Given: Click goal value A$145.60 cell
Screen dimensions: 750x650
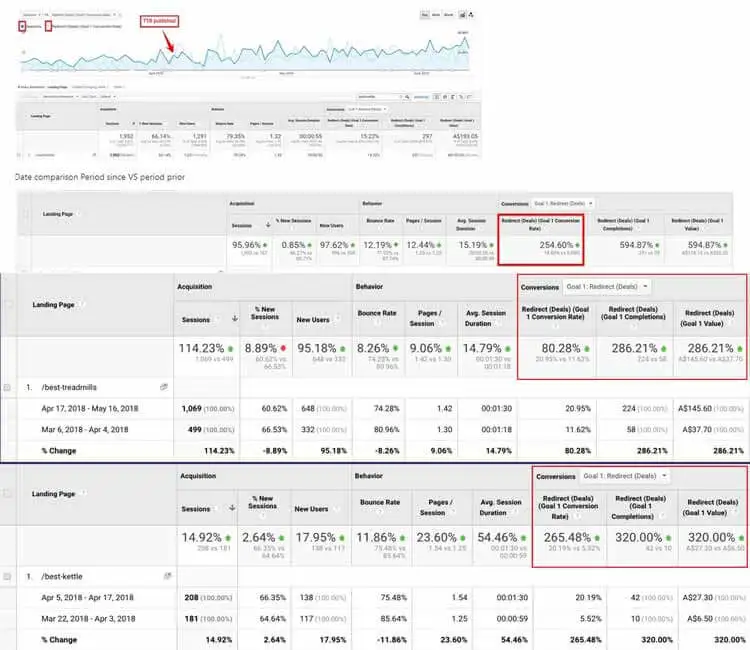Looking at the screenshot, I should pos(695,408).
